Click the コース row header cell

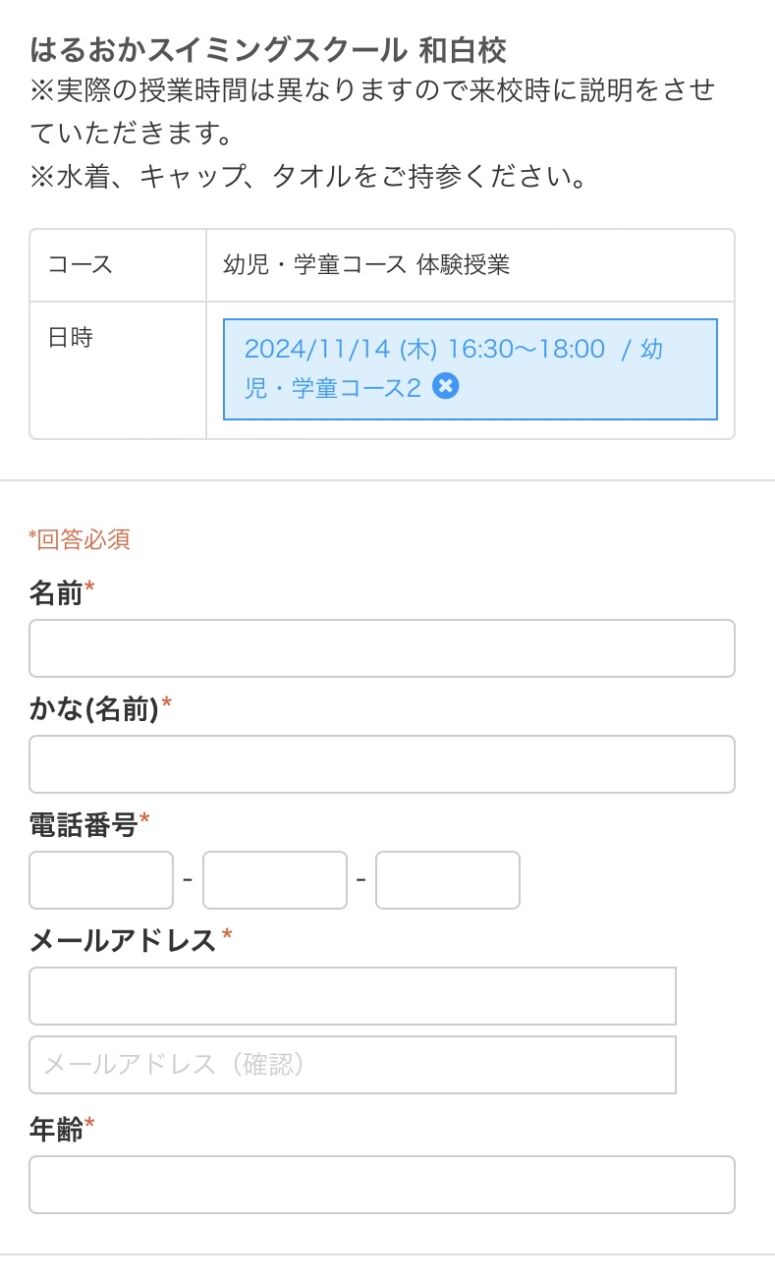[x=118, y=265]
